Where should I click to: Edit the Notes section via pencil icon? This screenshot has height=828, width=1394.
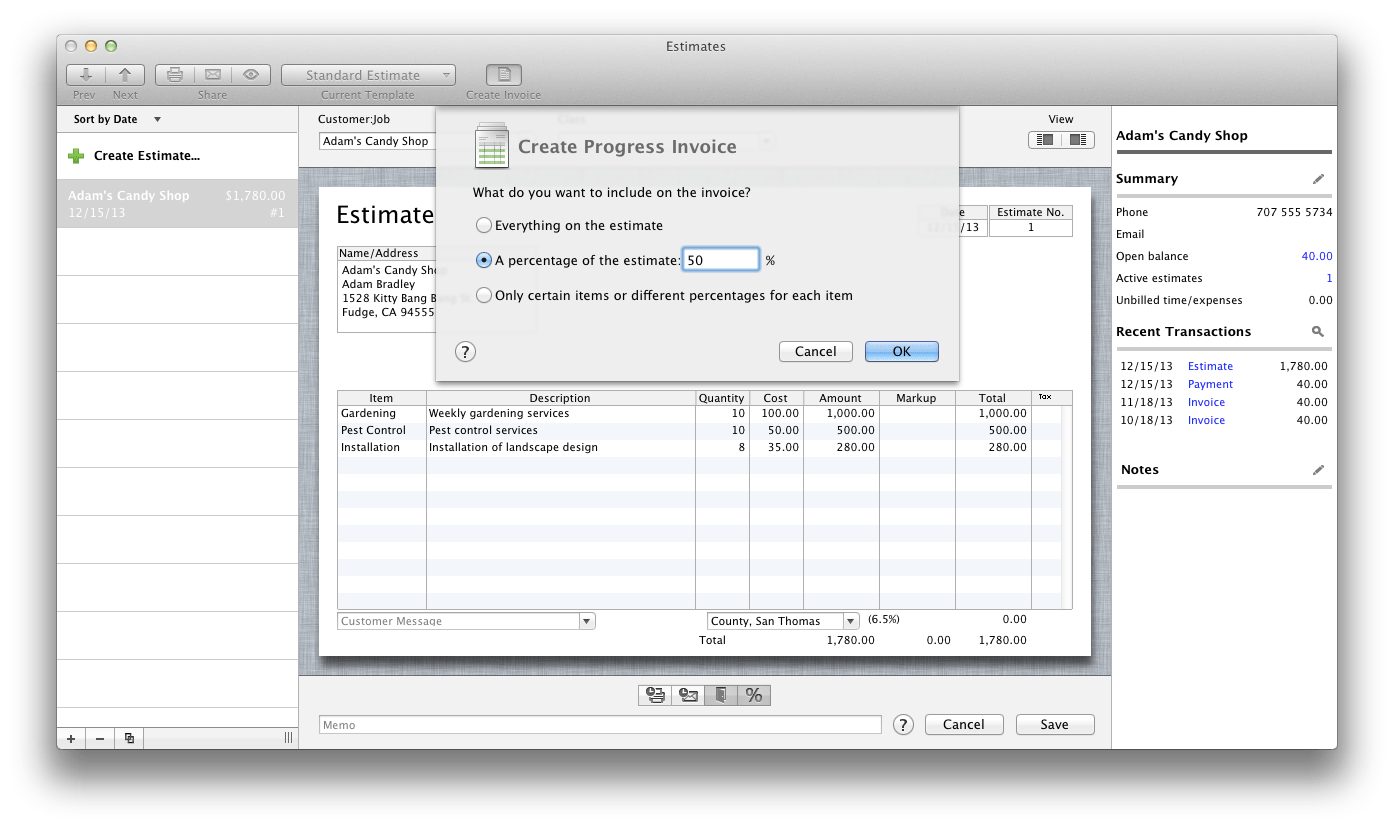pyautogui.click(x=1318, y=469)
